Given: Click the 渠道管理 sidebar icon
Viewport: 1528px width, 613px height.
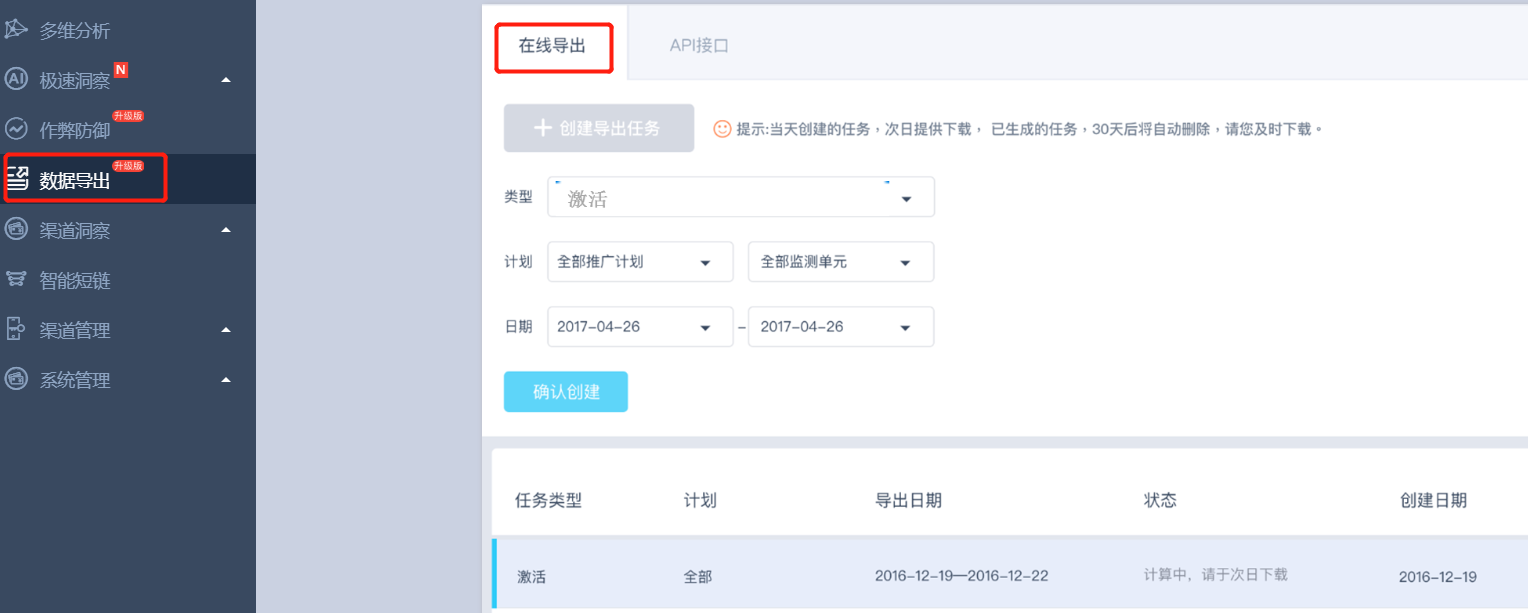Looking at the screenshot, I should pyautogui.click(x=15, y=329).
